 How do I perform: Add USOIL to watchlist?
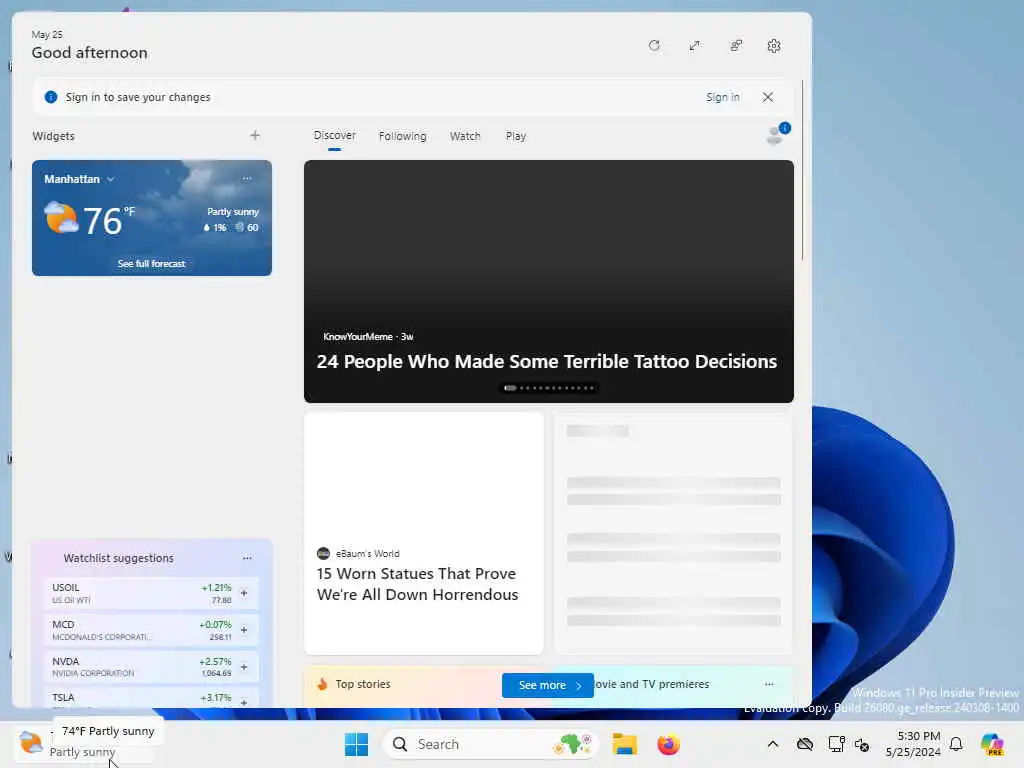click(244, 593)
